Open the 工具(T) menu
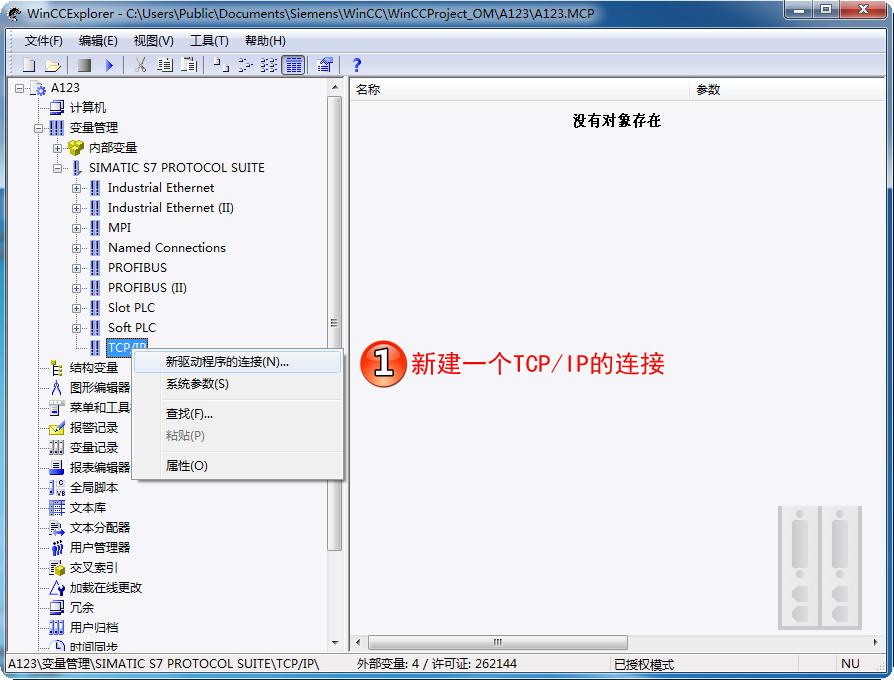 coord(209,40)
